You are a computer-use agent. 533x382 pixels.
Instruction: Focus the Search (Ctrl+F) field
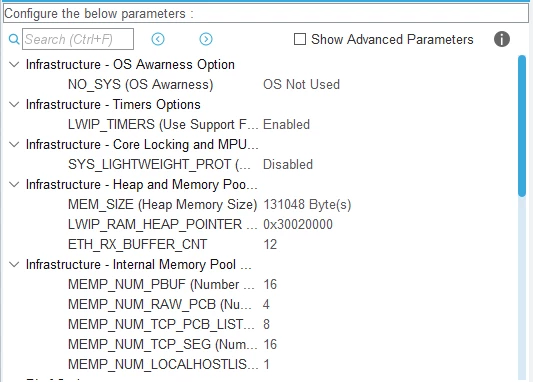78,39
